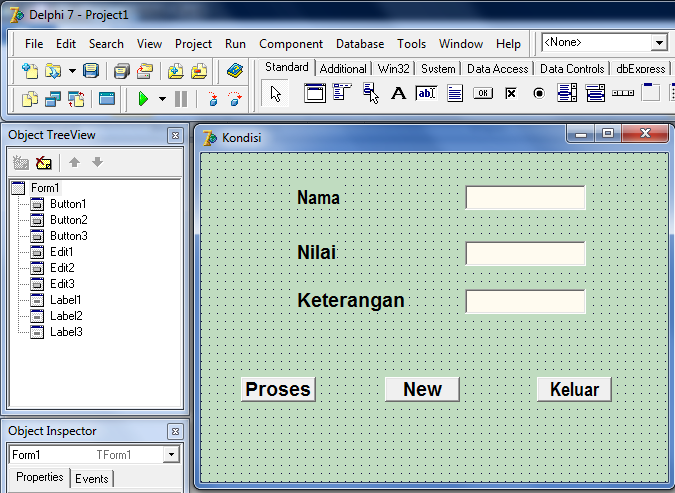Switch to the Additional palette tab

pyautogui.click(x=343, y=69)
